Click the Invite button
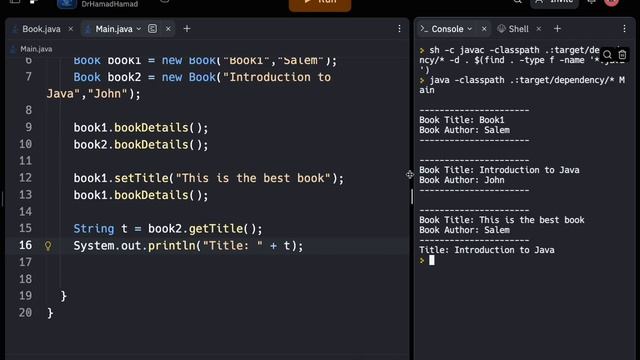This screenshot has height=360, width=640. tap(554, 2)
